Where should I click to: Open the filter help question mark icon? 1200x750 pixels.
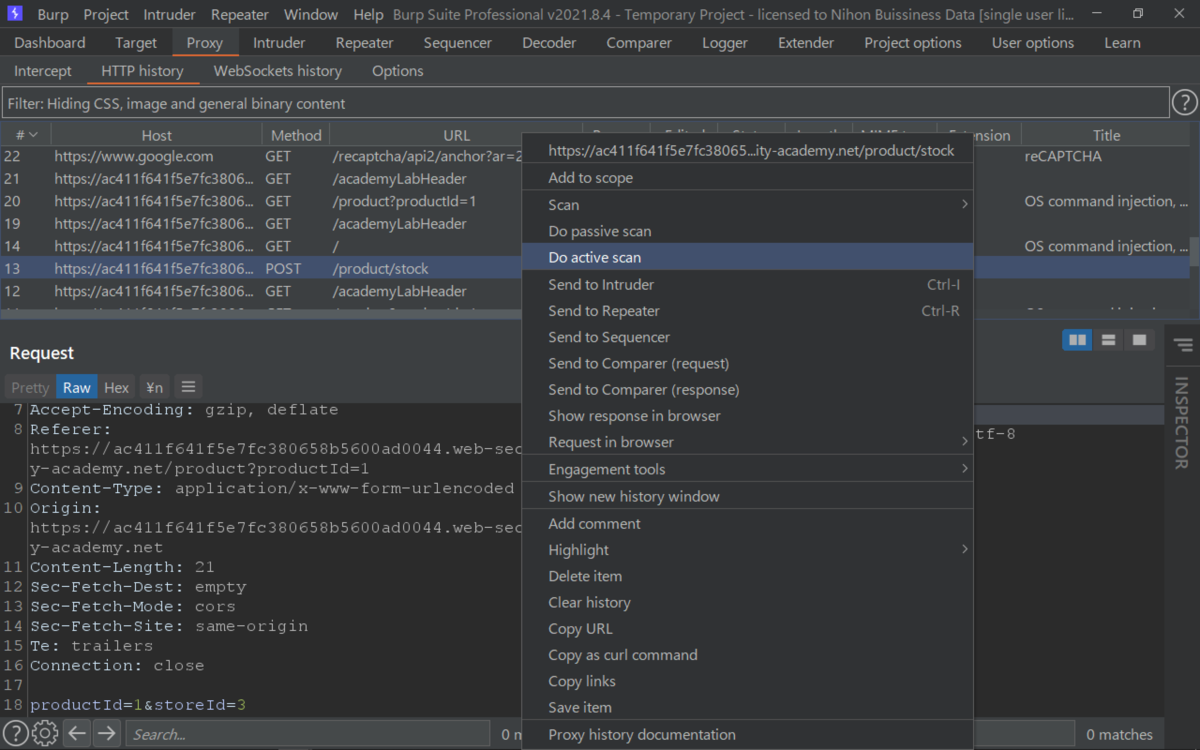point(1184,103)
